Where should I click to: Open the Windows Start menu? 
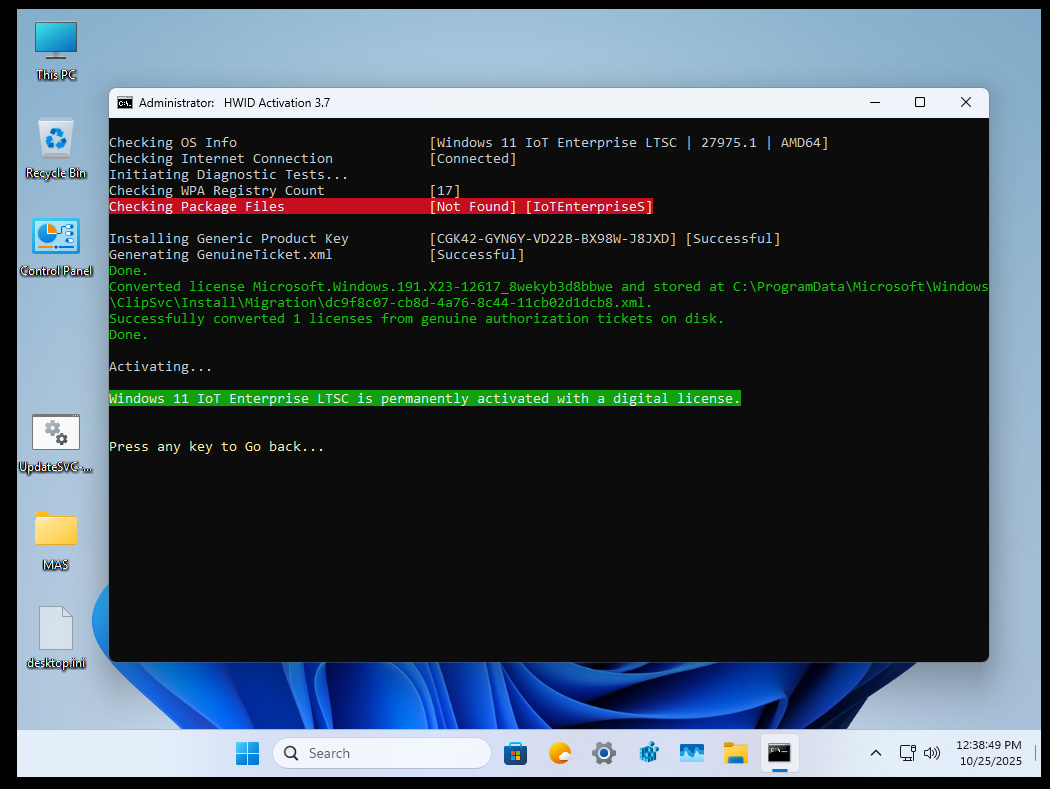(248, 754)
